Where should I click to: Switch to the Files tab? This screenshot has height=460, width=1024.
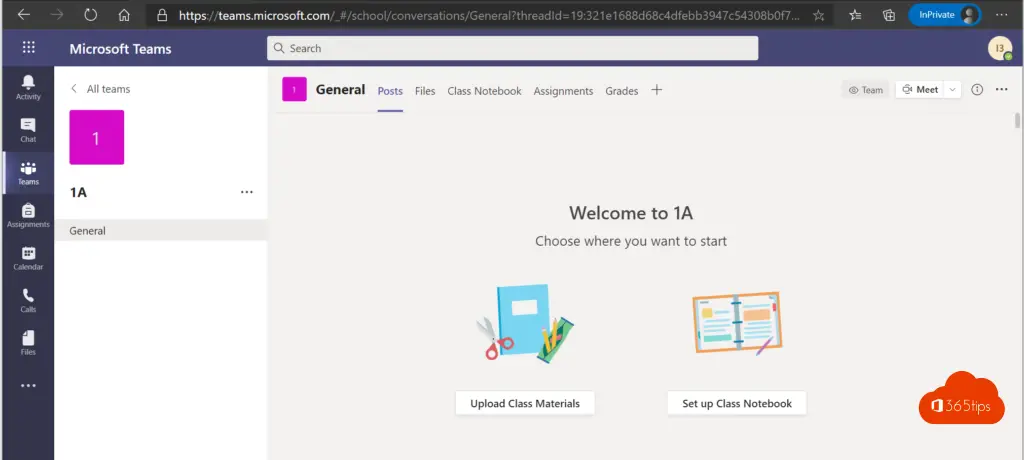(425, 91)
